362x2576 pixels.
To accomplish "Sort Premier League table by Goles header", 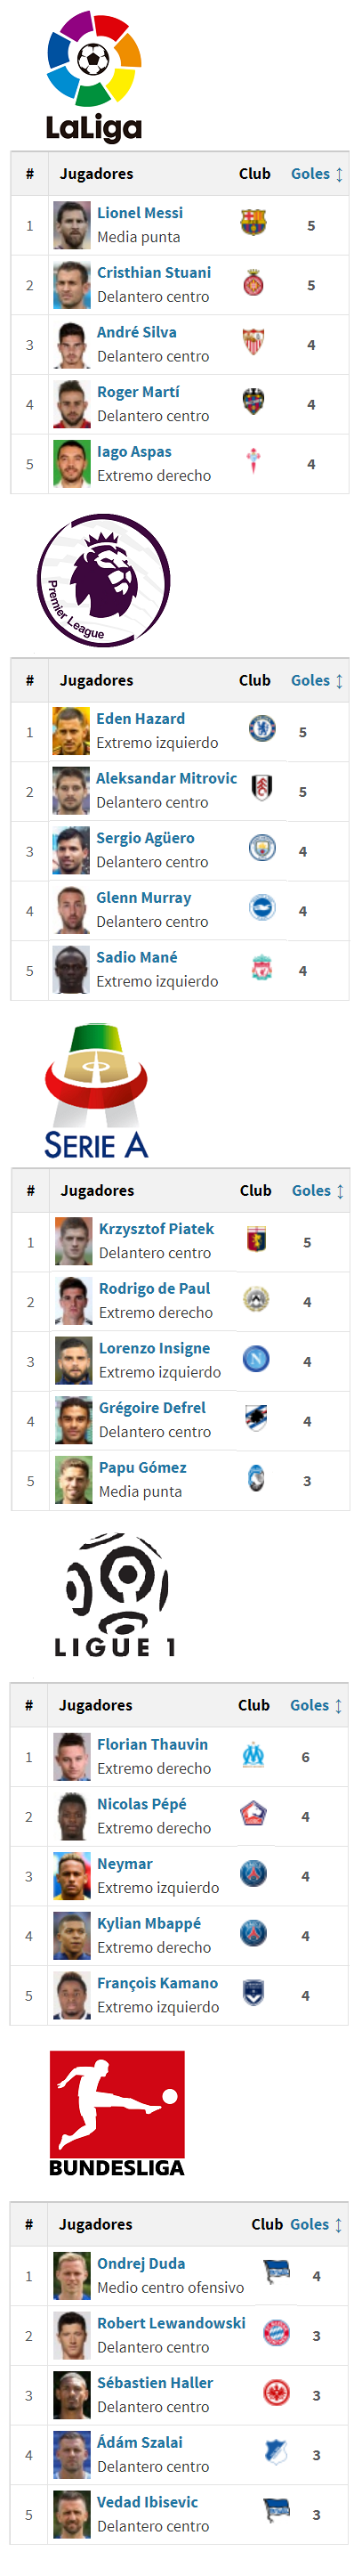I will point(317,681).
